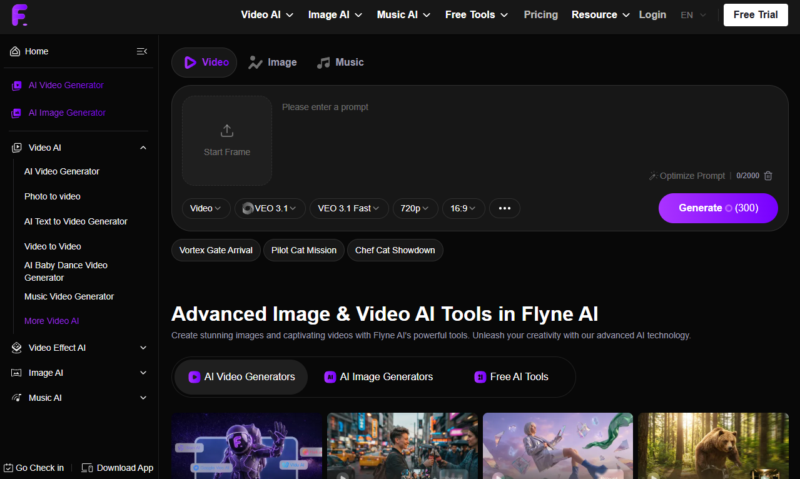Image resolution: width=800 pixels, height=479 pixels.
Task: Open the Image AI top menu
Action: [x=335, y=15]
